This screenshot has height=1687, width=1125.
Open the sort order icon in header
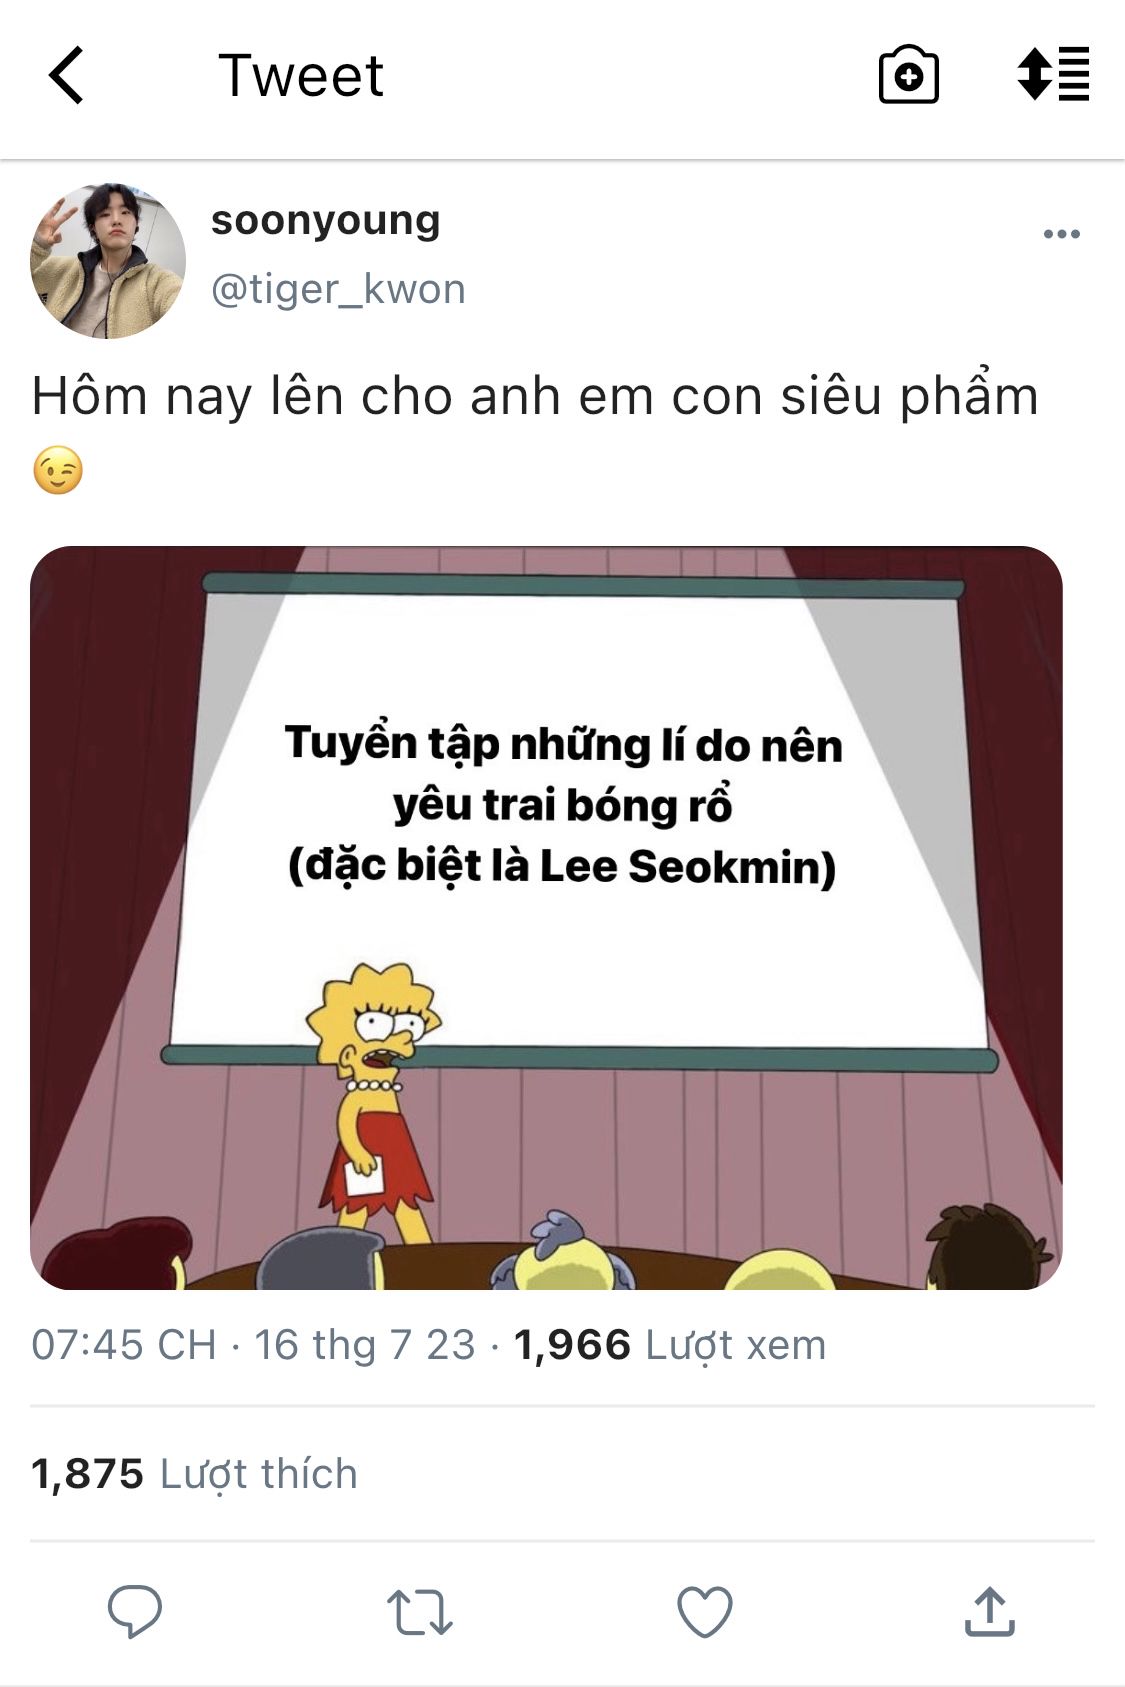[x=1053, y=74]
